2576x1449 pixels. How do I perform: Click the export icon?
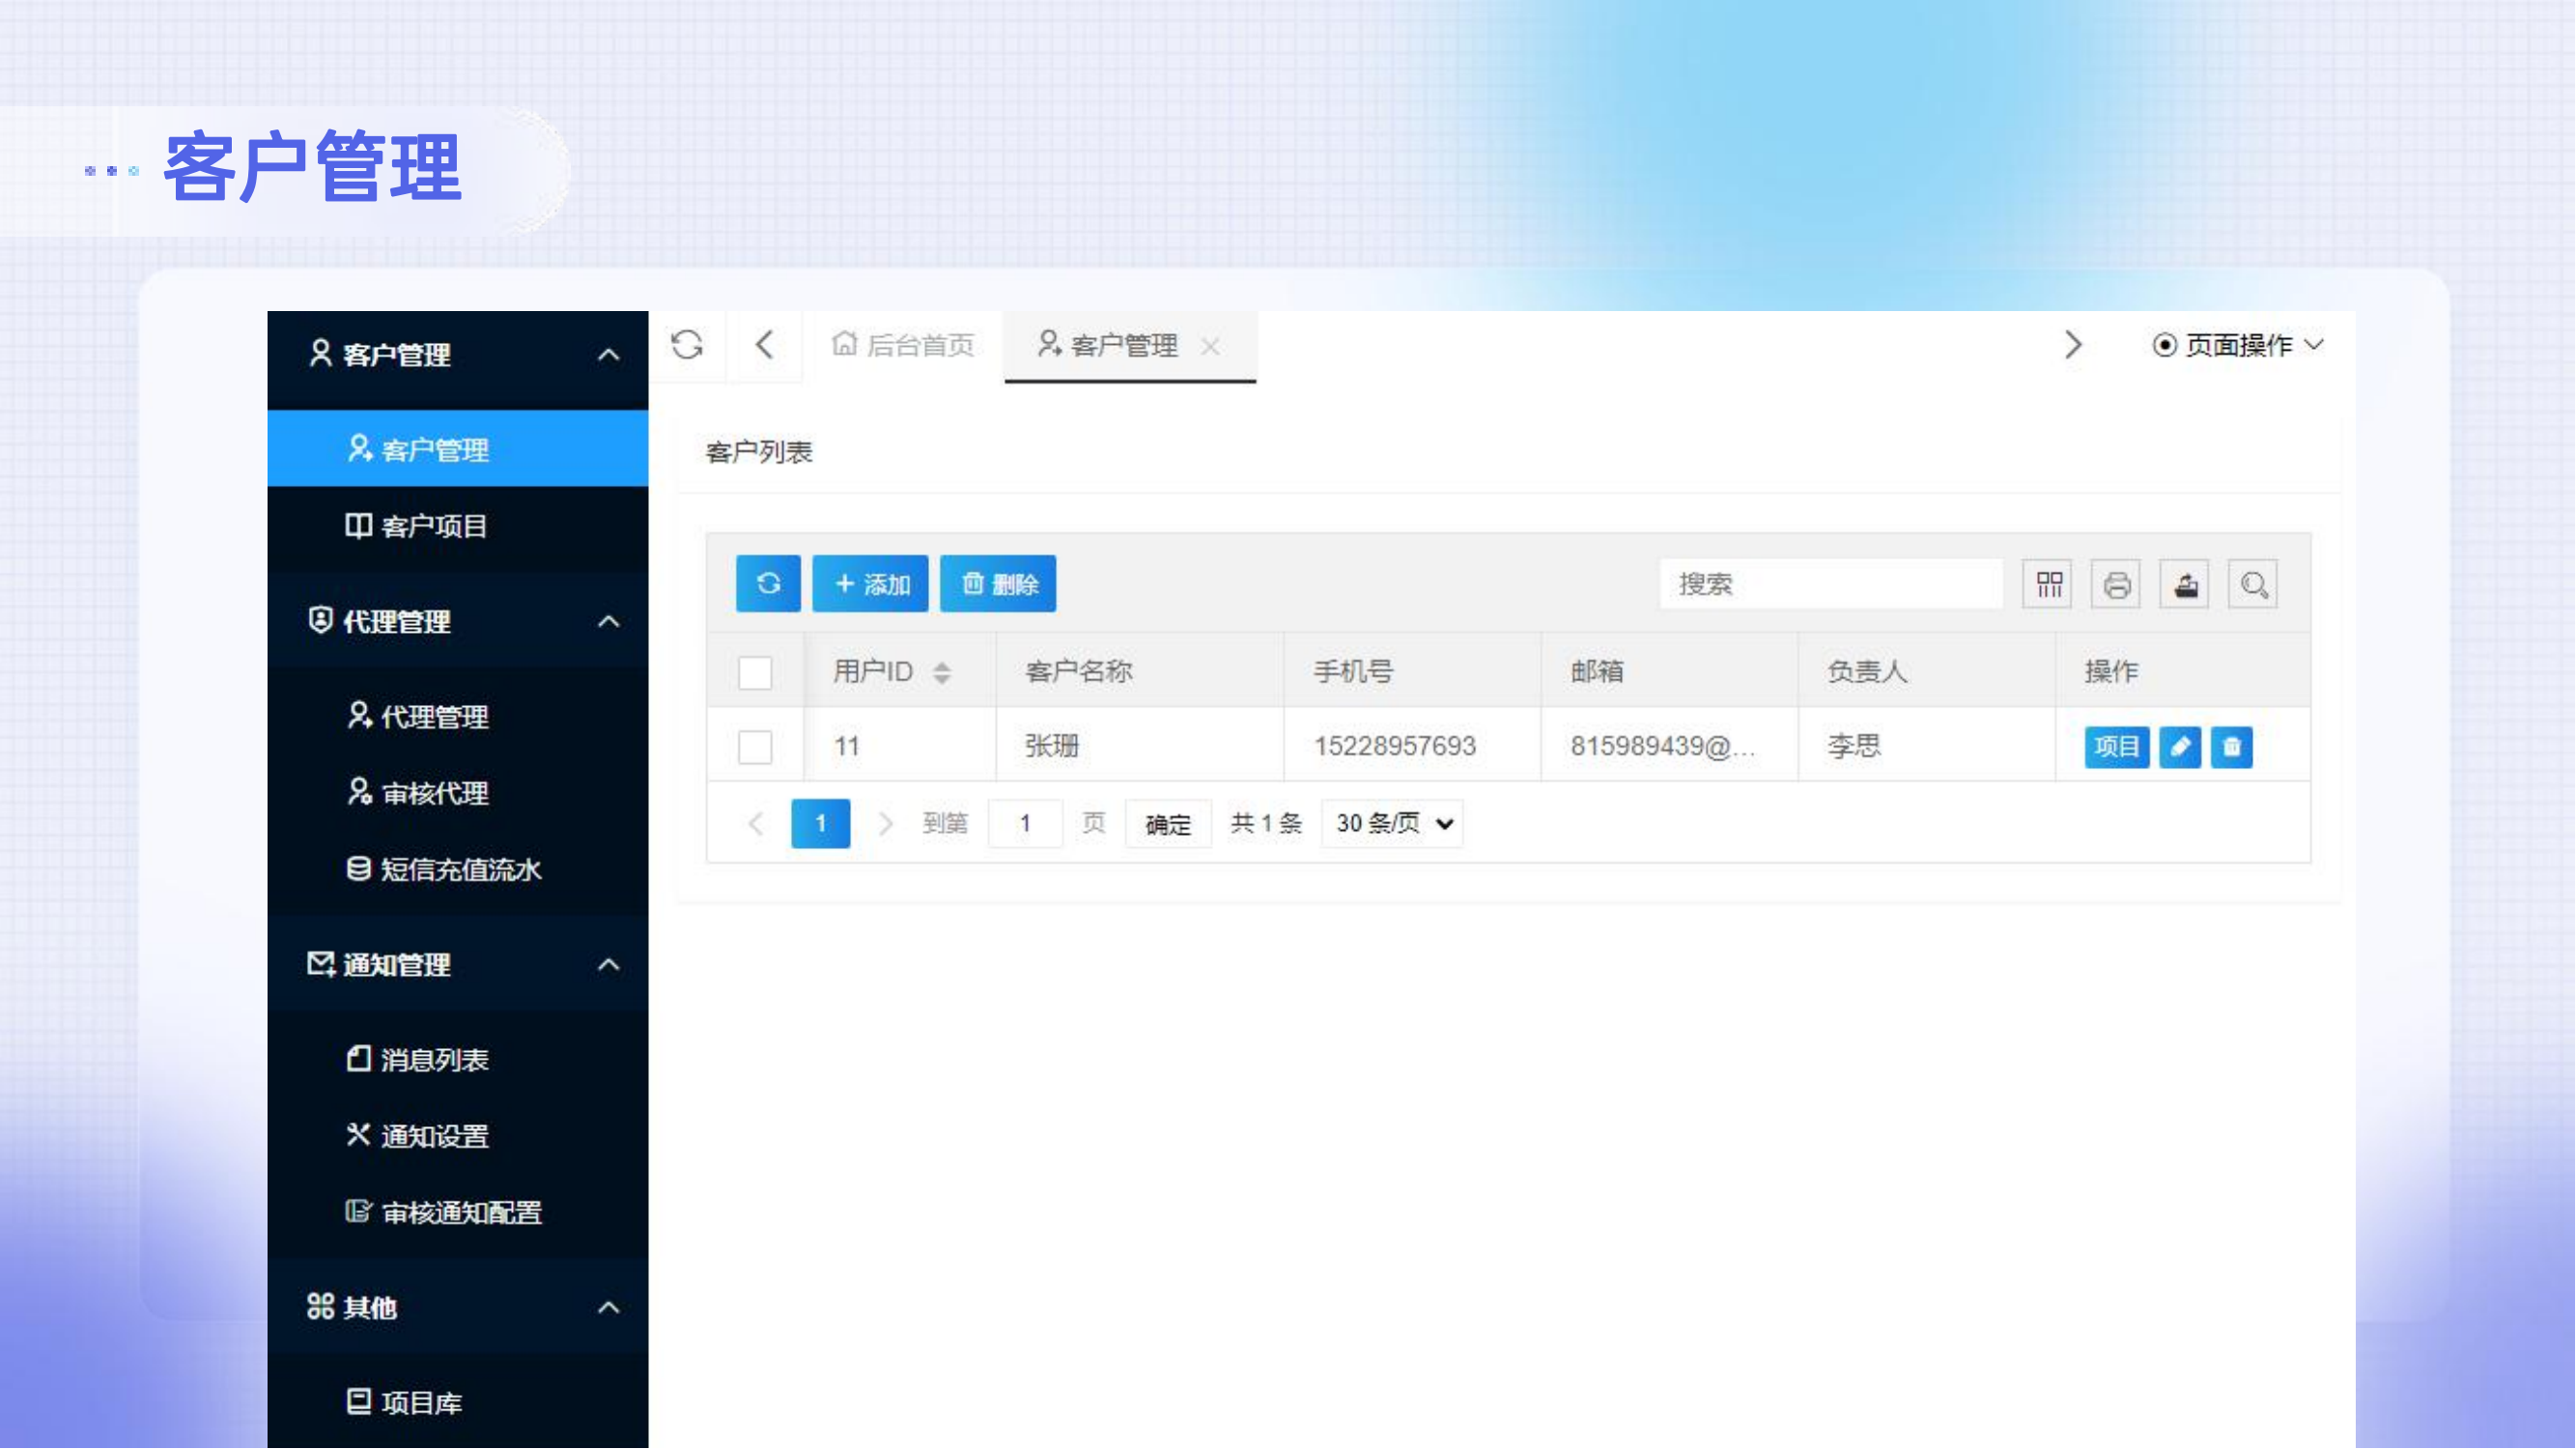2185,585
